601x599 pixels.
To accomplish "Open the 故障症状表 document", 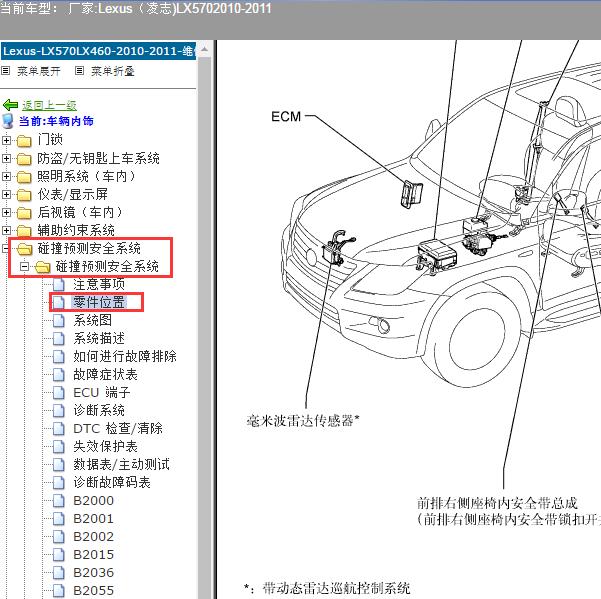I will click(105, 374).
